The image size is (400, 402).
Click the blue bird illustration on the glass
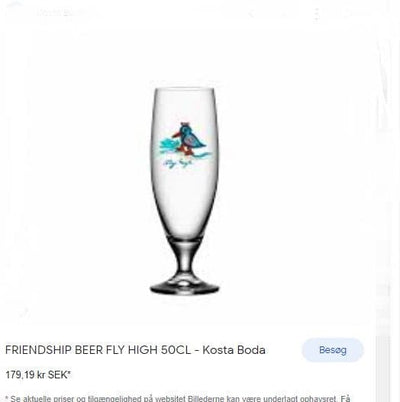click(189, 137)
